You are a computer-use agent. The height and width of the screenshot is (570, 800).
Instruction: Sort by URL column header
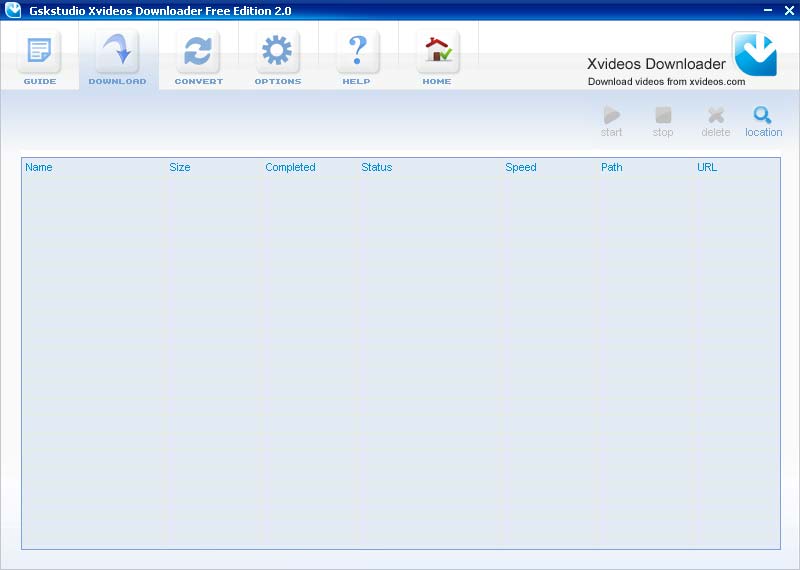point(707,167)
